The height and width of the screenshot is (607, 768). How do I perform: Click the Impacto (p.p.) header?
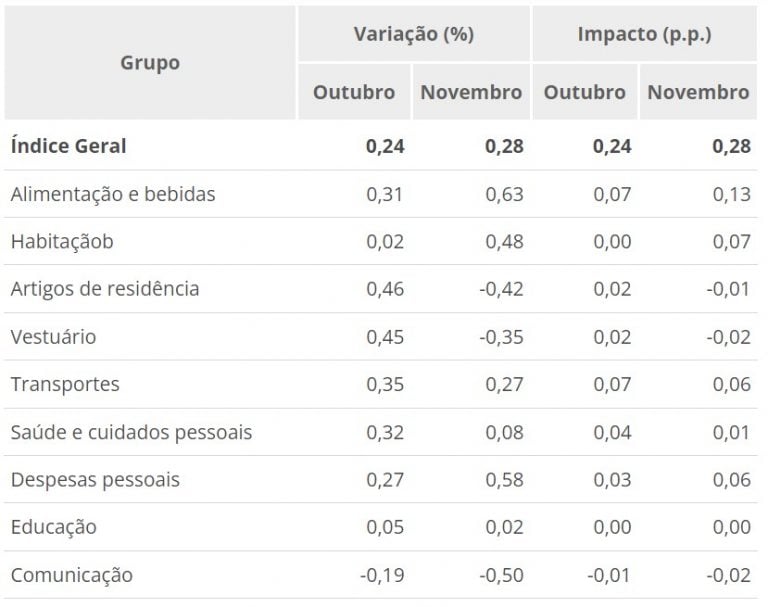[x=643, y=34]
